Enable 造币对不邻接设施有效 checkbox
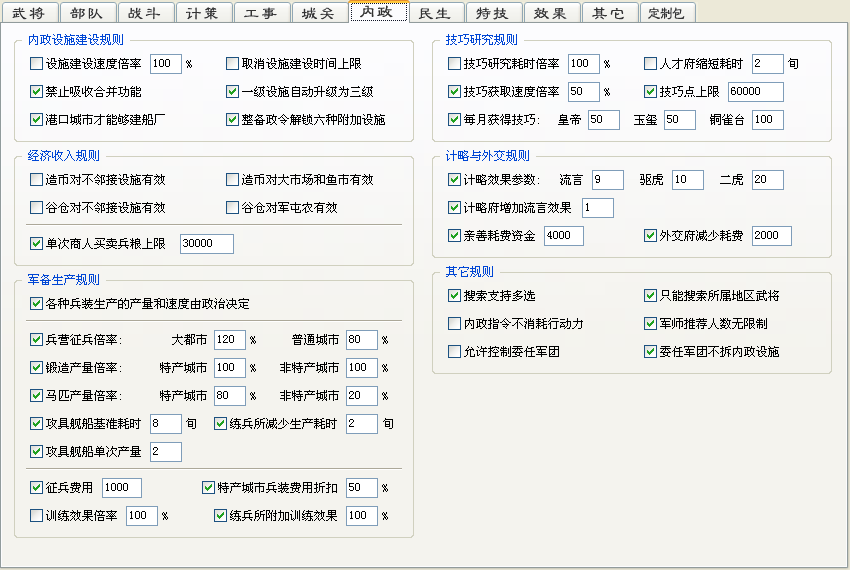This screenshot has width=850, height=570. [x=37, y=180]
